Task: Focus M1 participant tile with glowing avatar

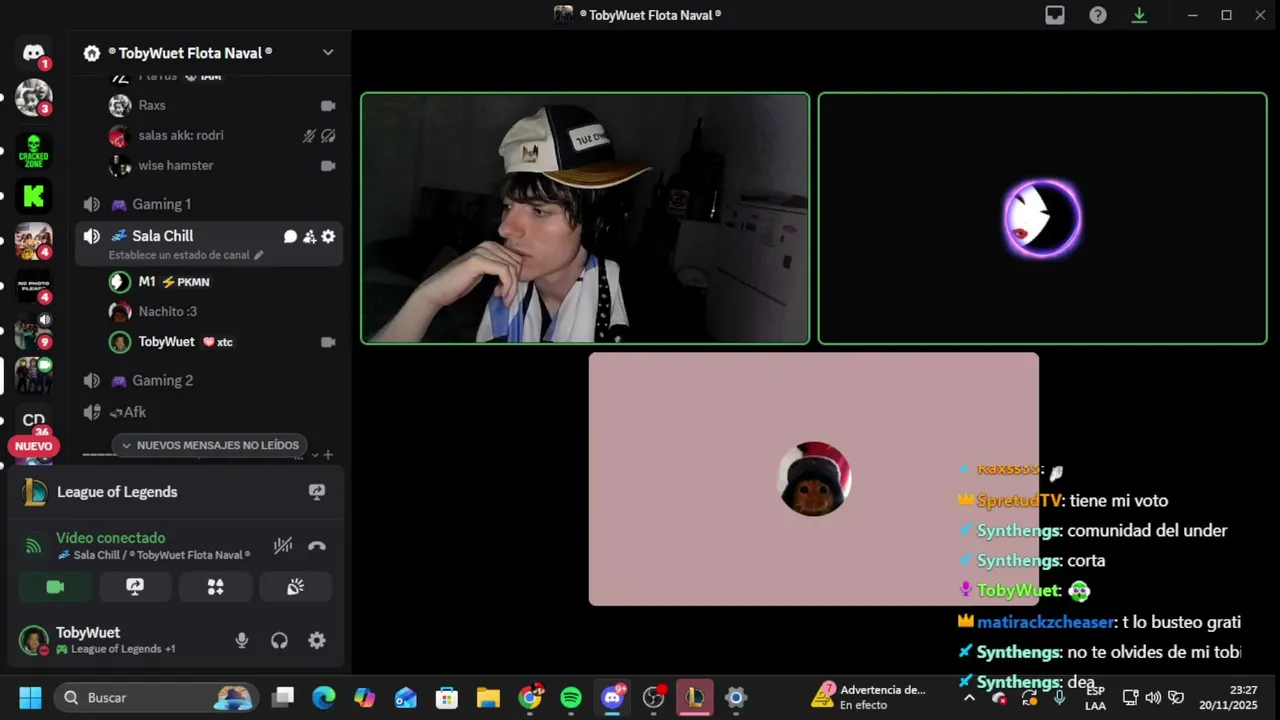Action: pos(1042,218)
